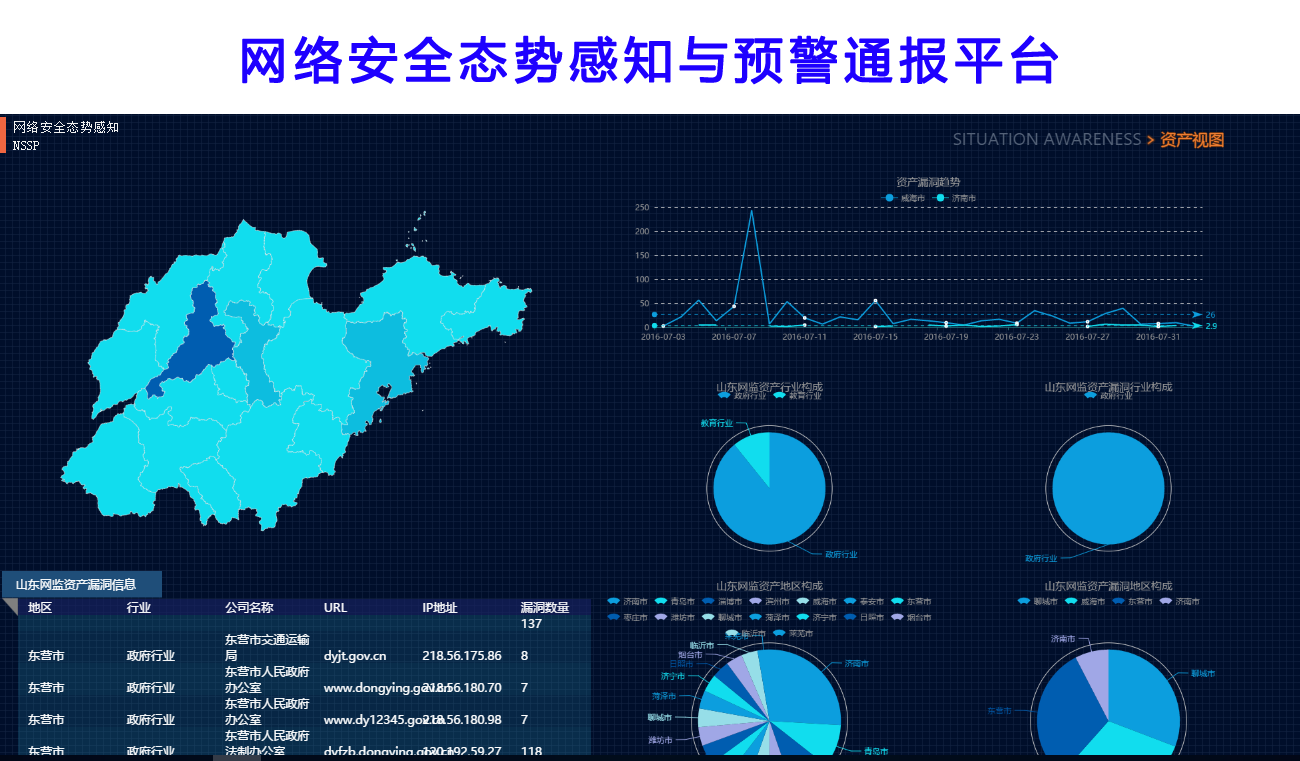
Task: Toggle 潍坊市 legend entry in asset region chart
Action: 675,618
